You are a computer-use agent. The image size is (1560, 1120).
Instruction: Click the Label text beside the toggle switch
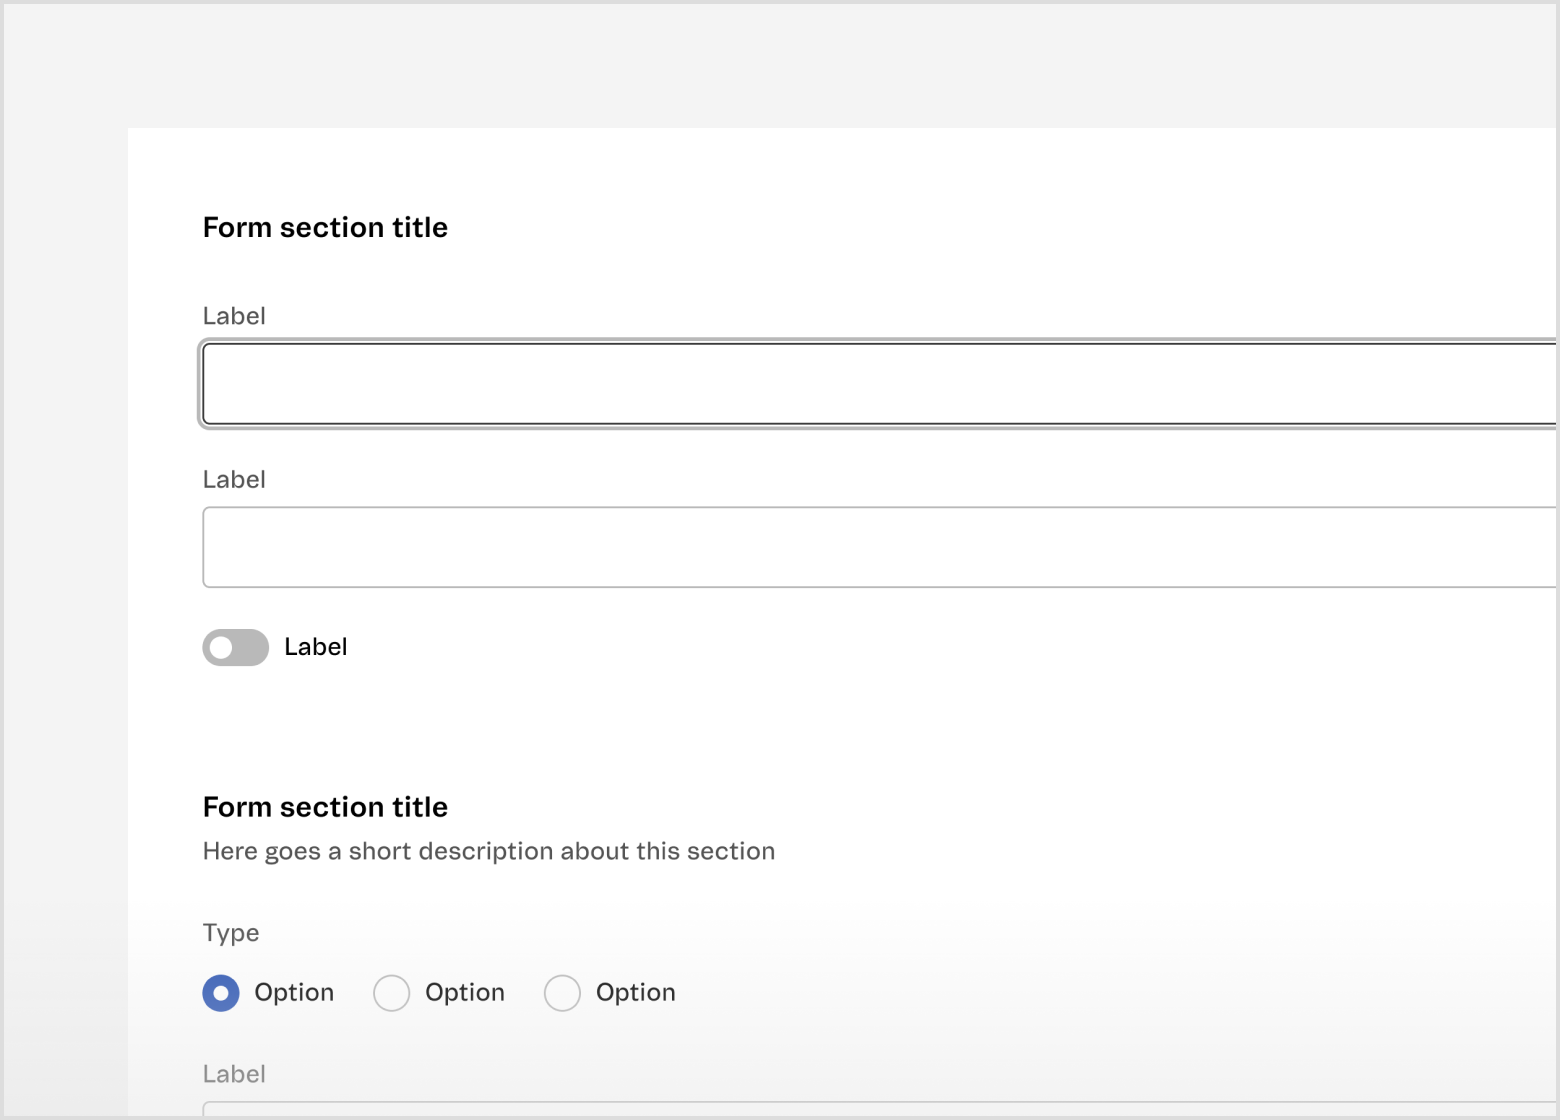click(x=316, y=647)
